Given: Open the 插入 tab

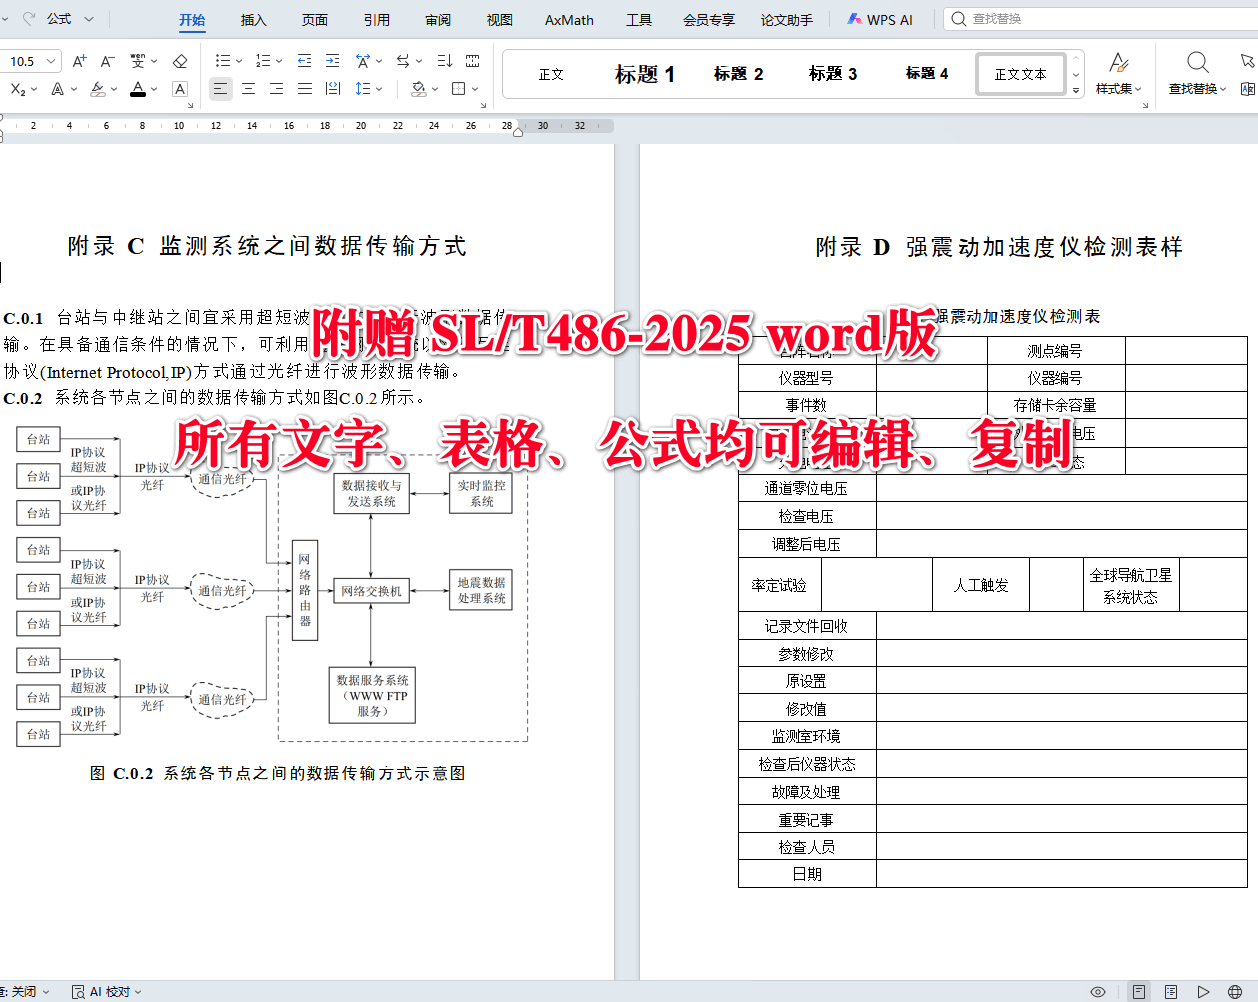Looking at the screenshot, I should [254, 20].
